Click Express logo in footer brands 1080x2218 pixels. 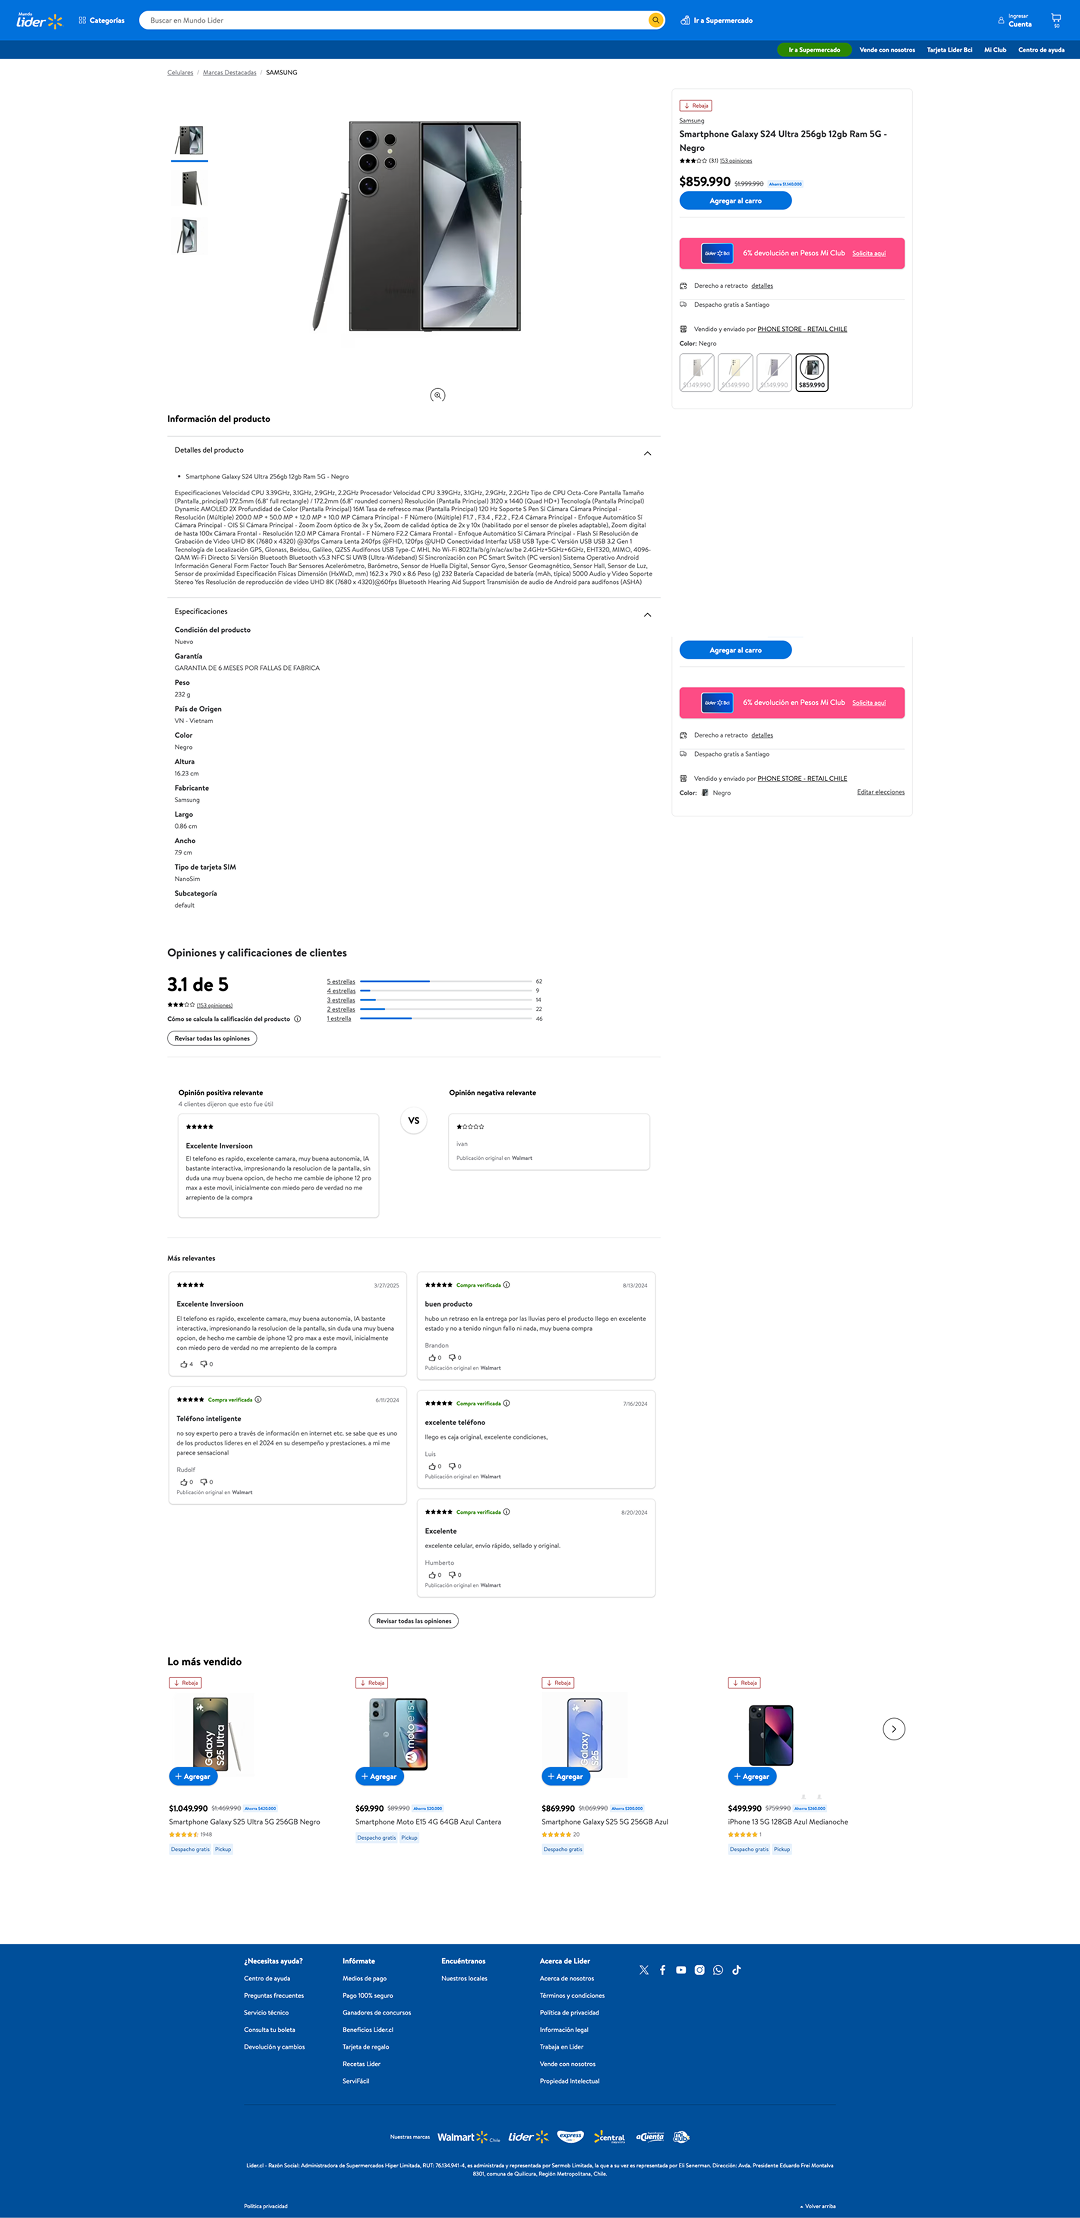pyautogui.click(x=571, y=2136)
